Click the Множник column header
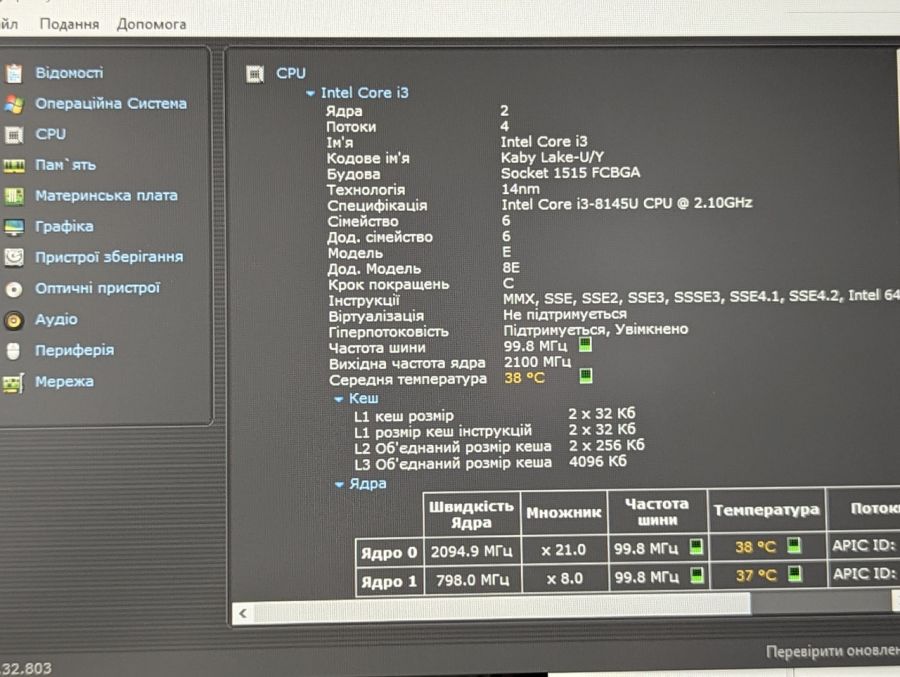 [x=564, y=512]
